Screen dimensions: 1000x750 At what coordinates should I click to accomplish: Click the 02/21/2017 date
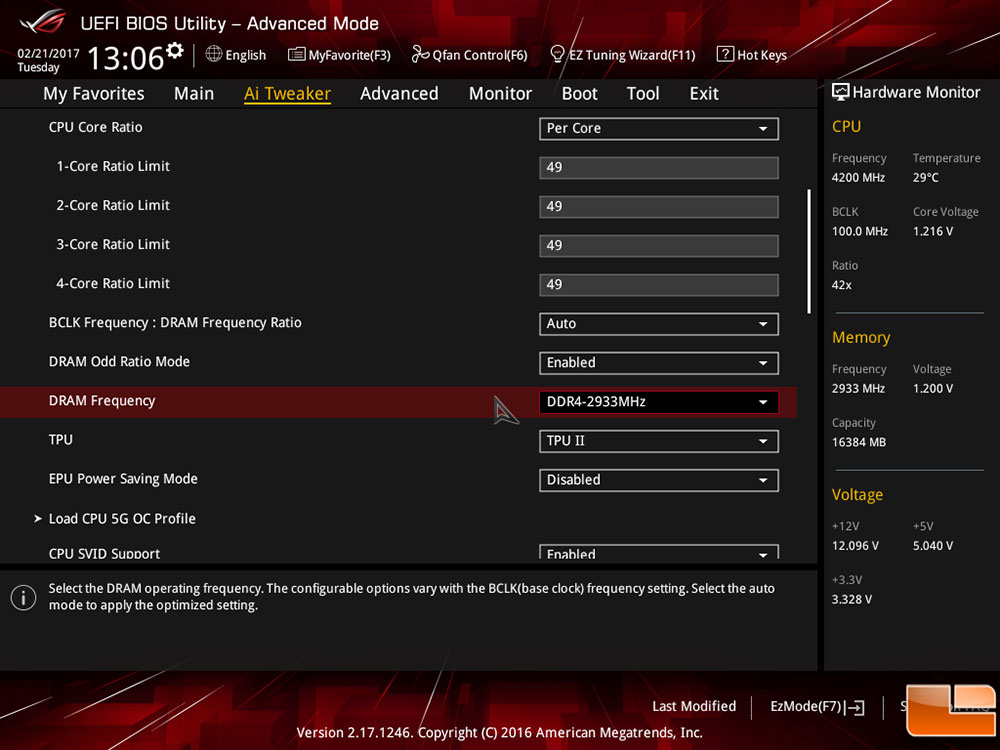coord(48,54)
